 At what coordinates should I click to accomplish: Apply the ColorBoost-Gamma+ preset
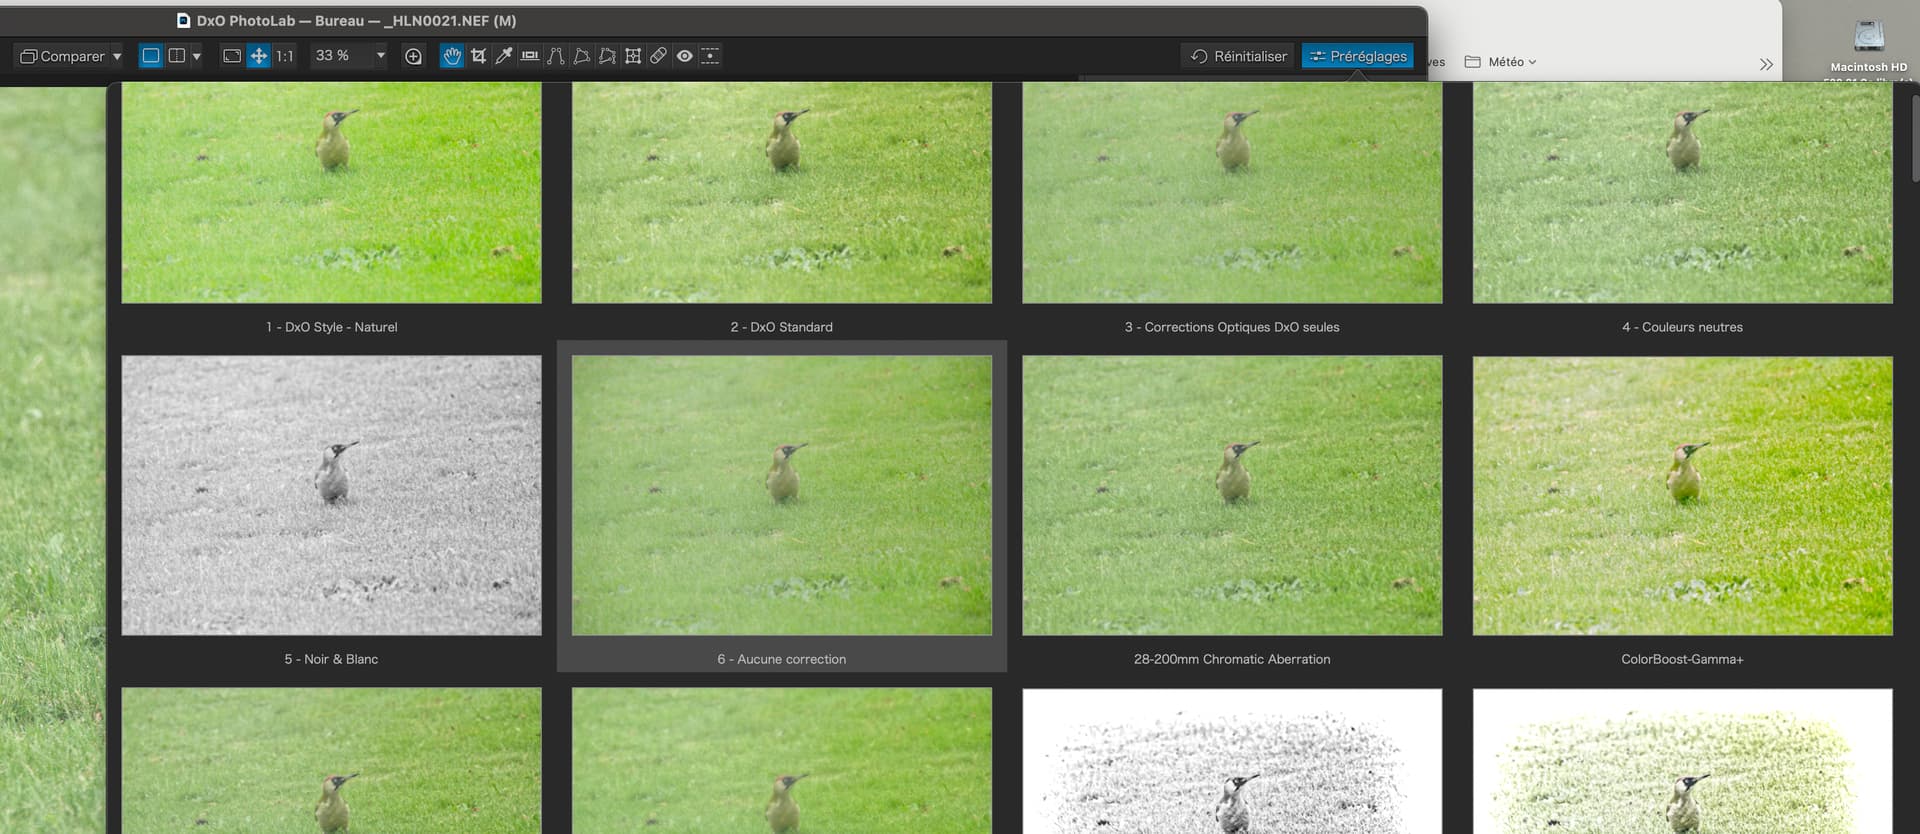point(1682,495)
